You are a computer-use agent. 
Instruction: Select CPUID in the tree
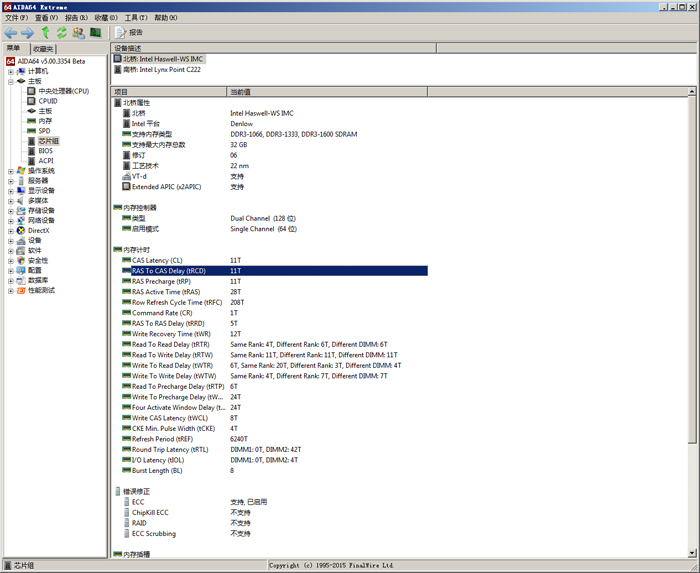click(x=48, y=101)
